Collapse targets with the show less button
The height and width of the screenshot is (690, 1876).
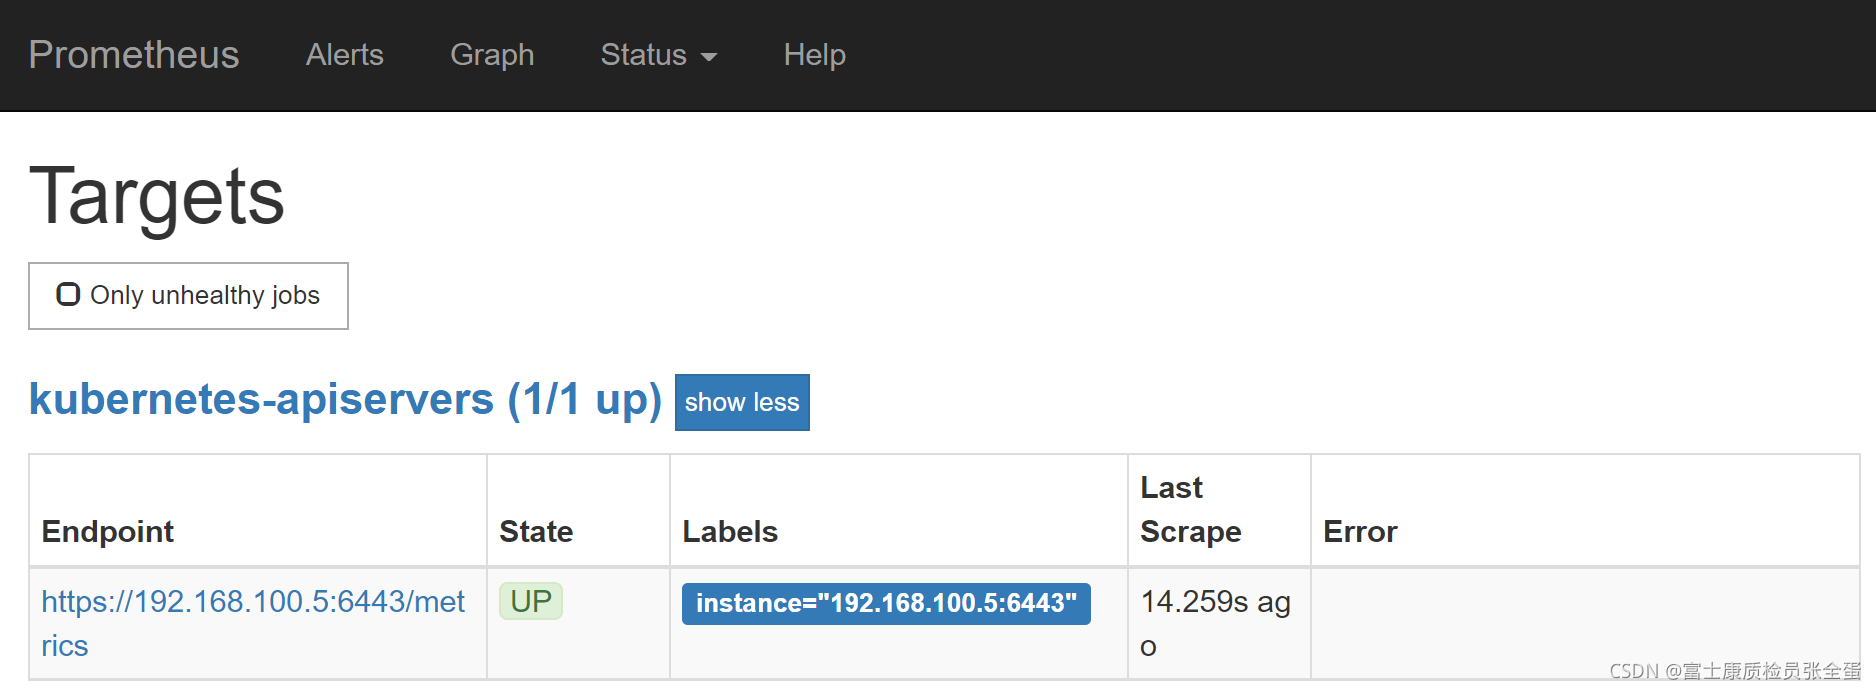[742, 402]
